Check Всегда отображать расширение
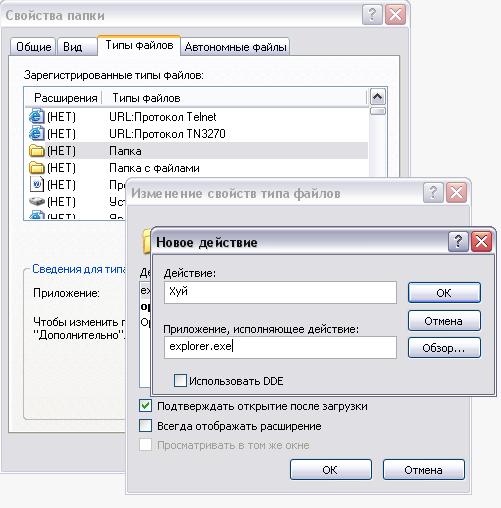The image size is (501, 508). pos(145,426)
